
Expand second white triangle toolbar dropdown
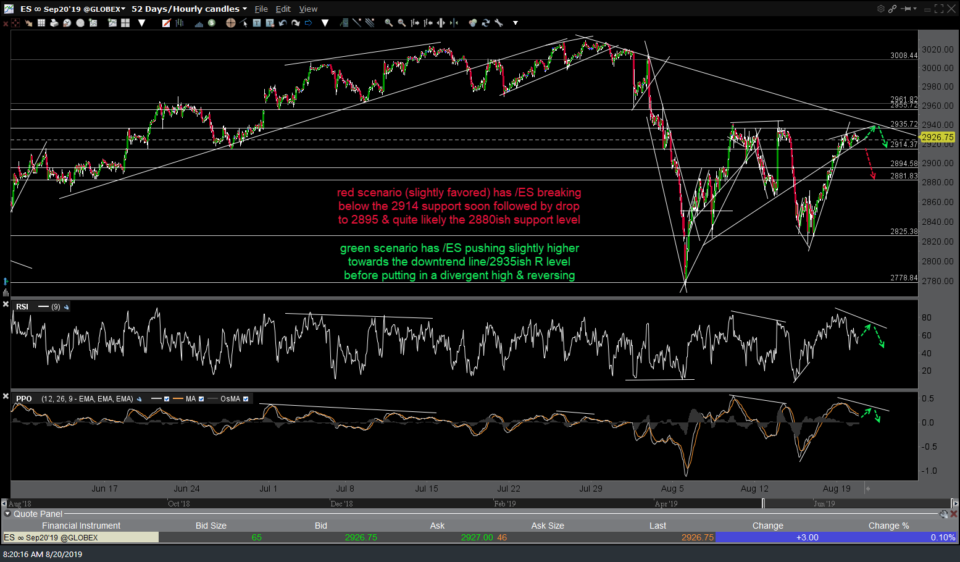click(x=324, y=23)
